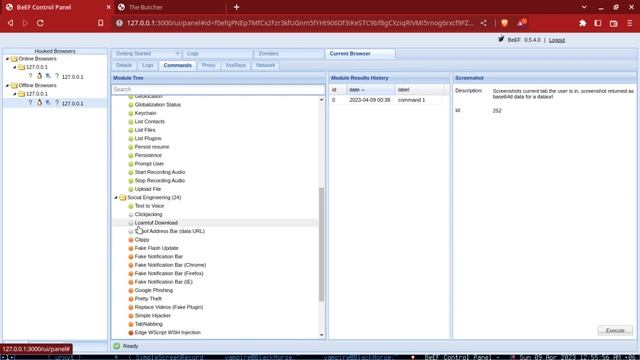Sort results by the date column header

[x=371, y=89]
